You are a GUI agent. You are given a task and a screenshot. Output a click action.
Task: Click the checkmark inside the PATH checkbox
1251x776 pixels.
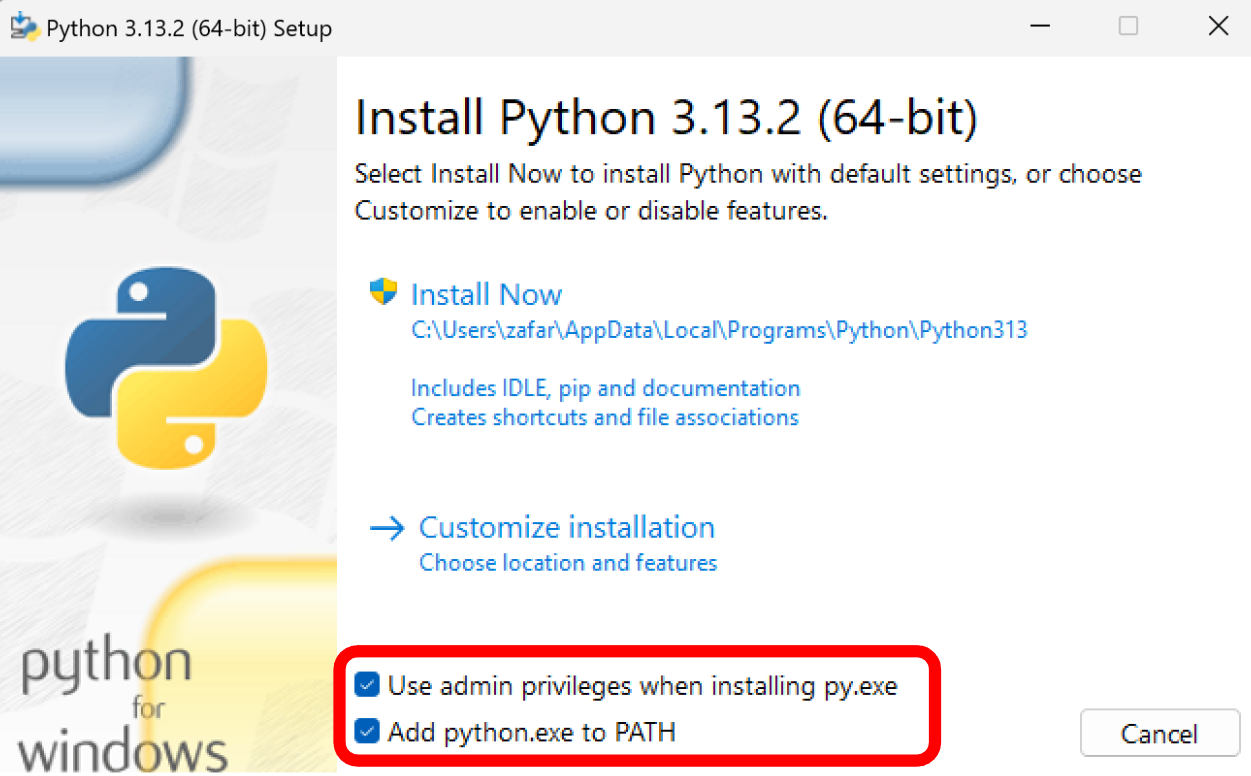click(x=367, y=732)
